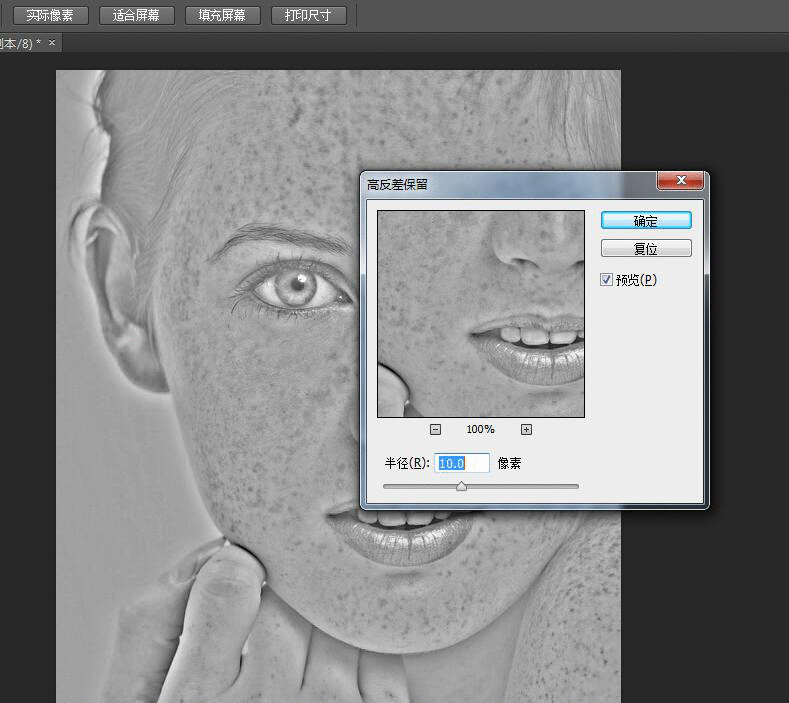Click 确定 to confirm the filter
This screenshot has height=703, width=789.
(646, 220)
